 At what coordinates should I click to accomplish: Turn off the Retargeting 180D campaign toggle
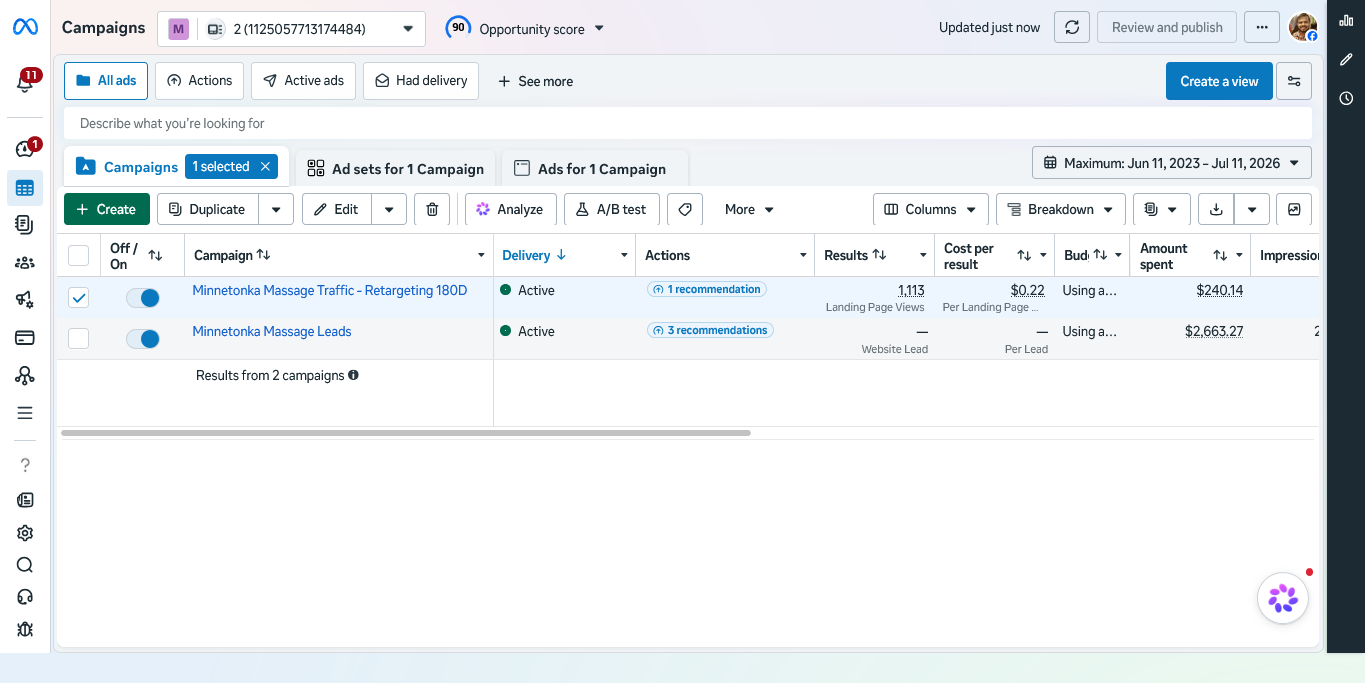[143, 297]
